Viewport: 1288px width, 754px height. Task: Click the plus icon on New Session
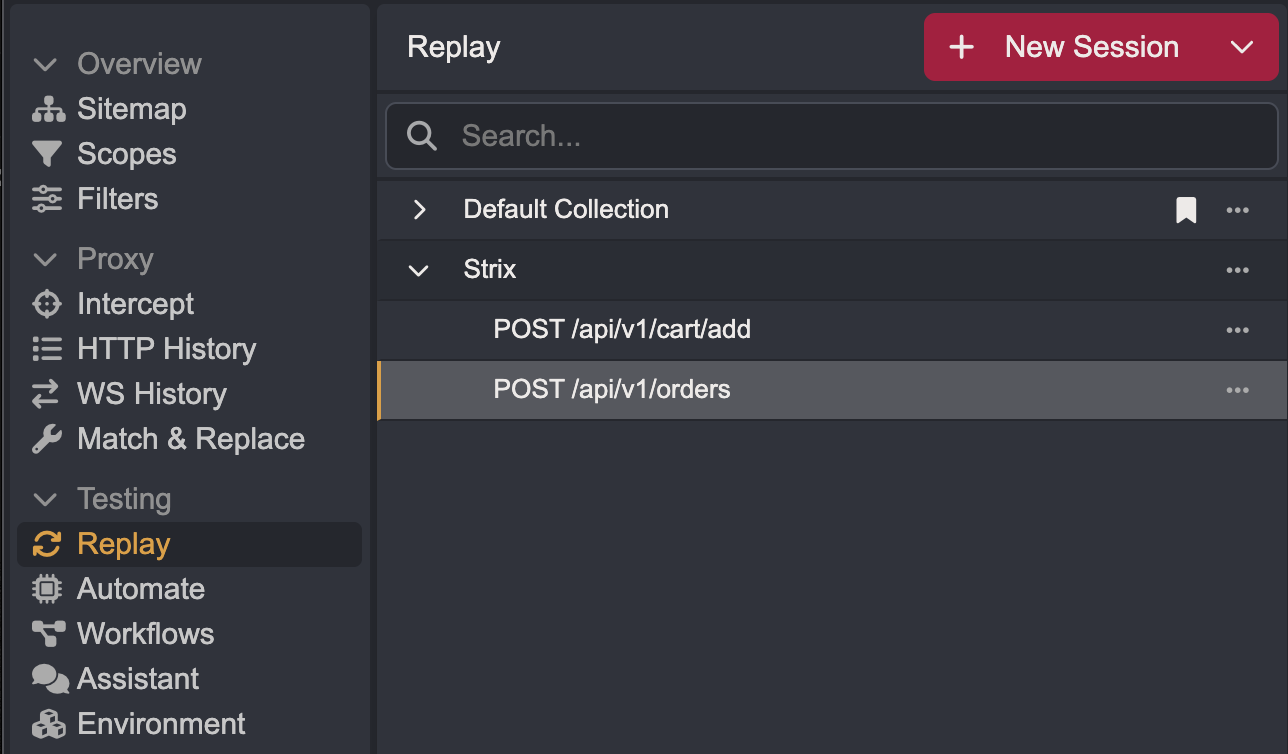pos(961,47)
